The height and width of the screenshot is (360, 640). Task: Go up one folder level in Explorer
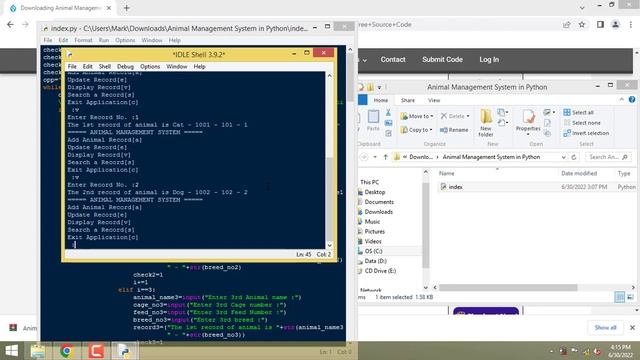click(x=385, y=157)
